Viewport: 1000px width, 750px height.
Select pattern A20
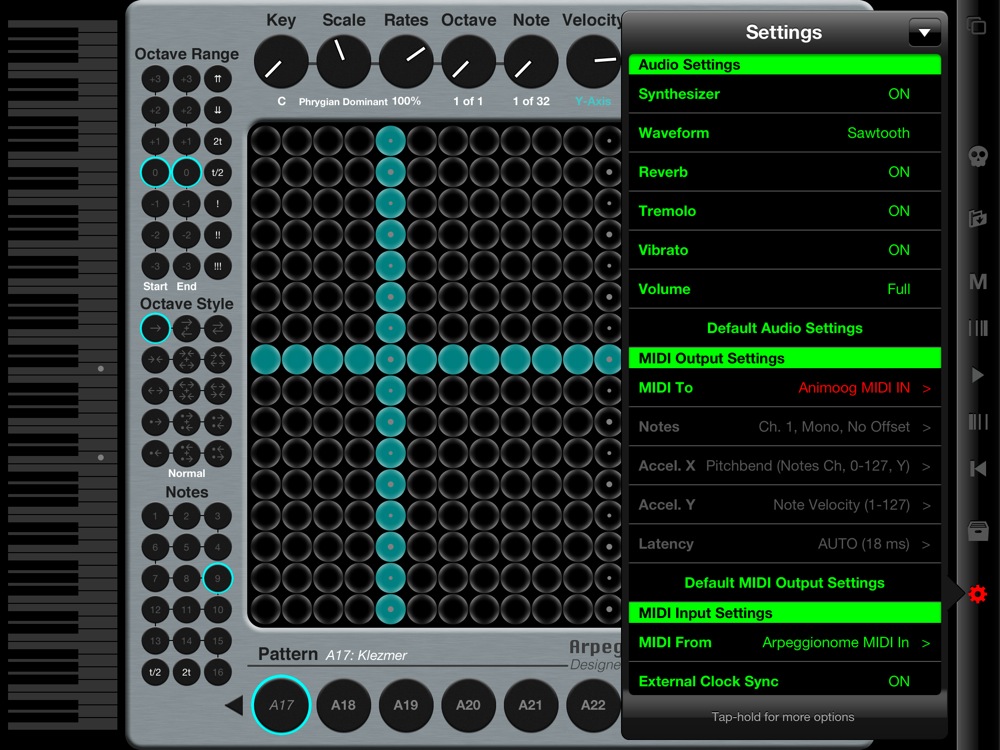coord(468,705)
